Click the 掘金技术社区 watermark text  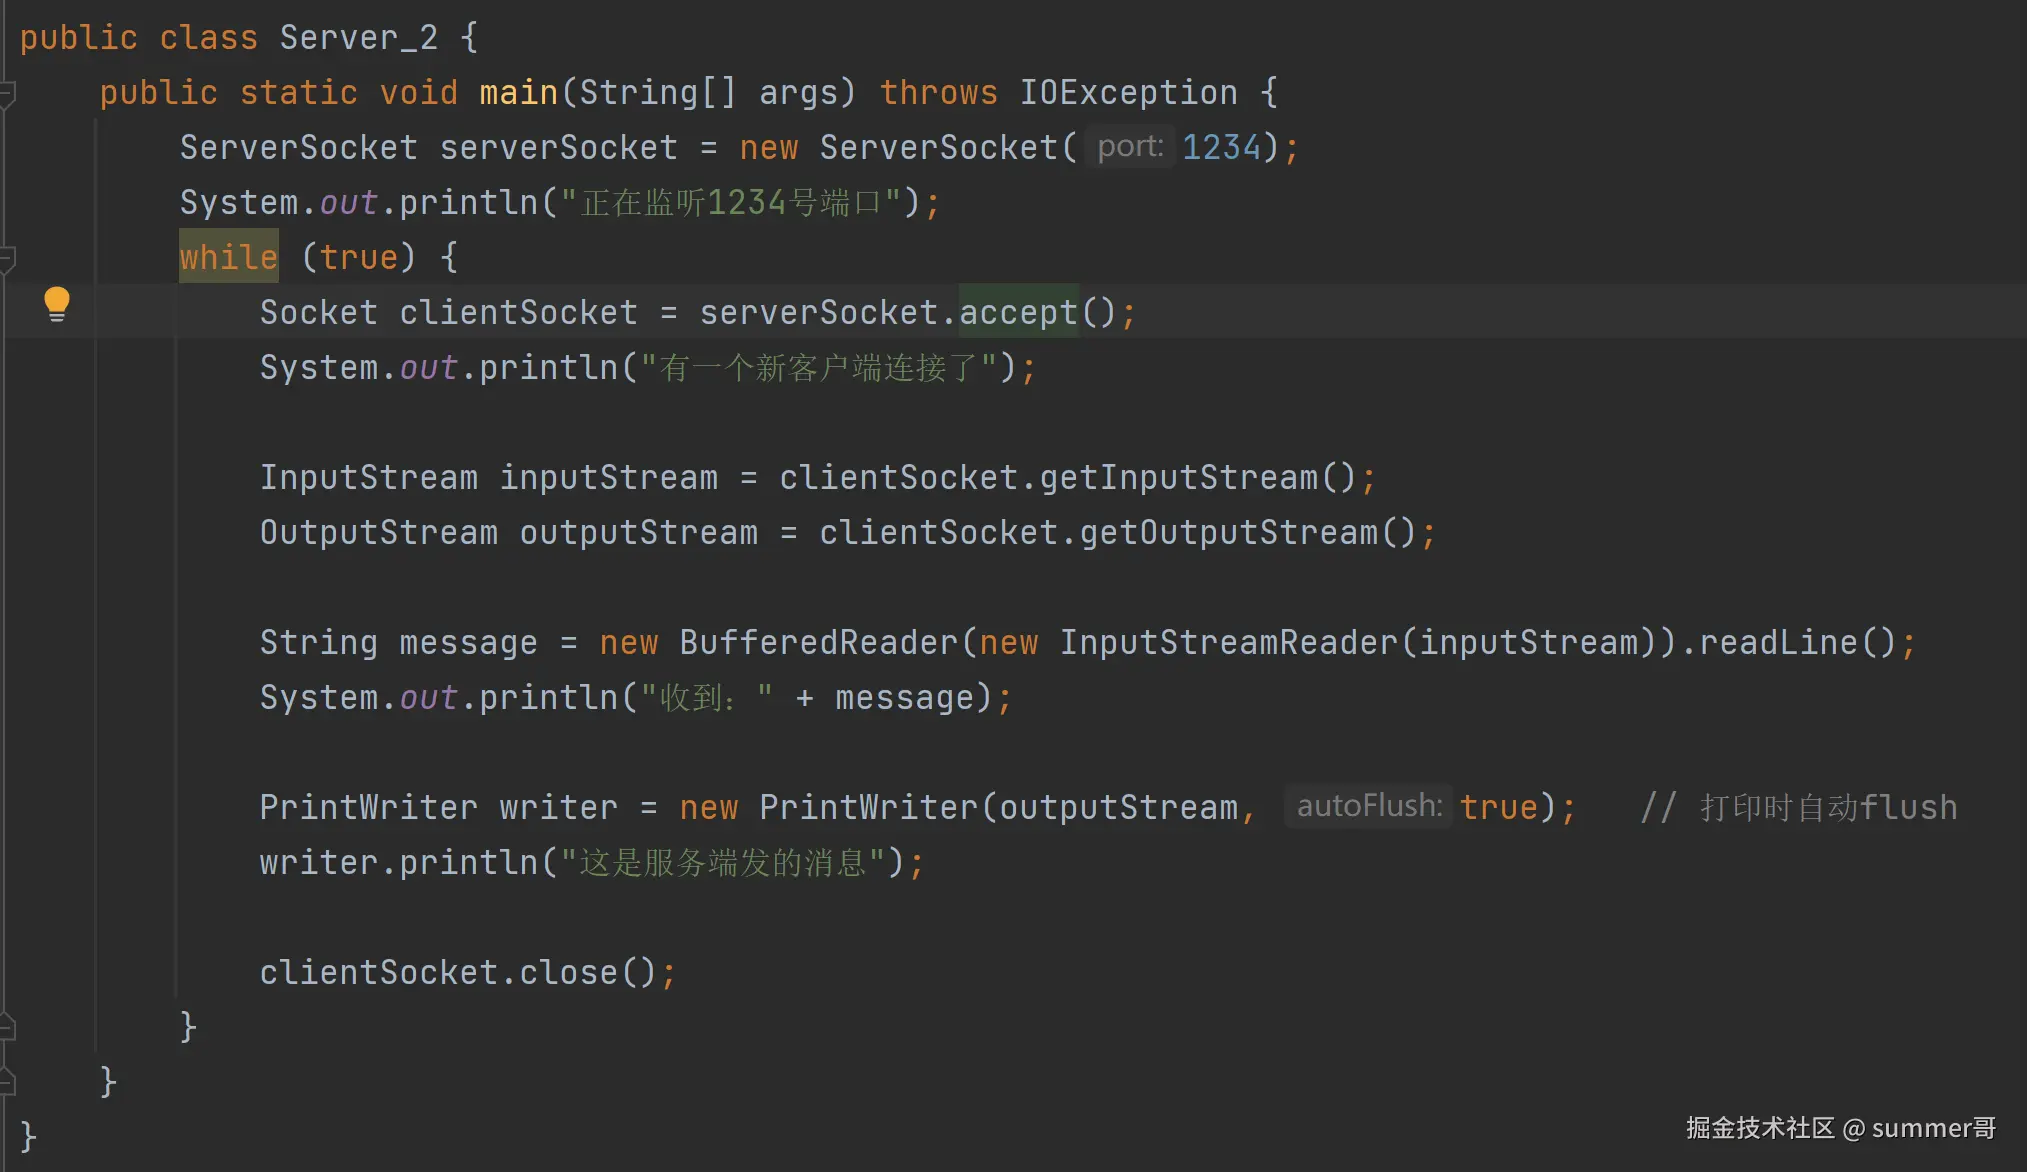coord(1759,1128)
